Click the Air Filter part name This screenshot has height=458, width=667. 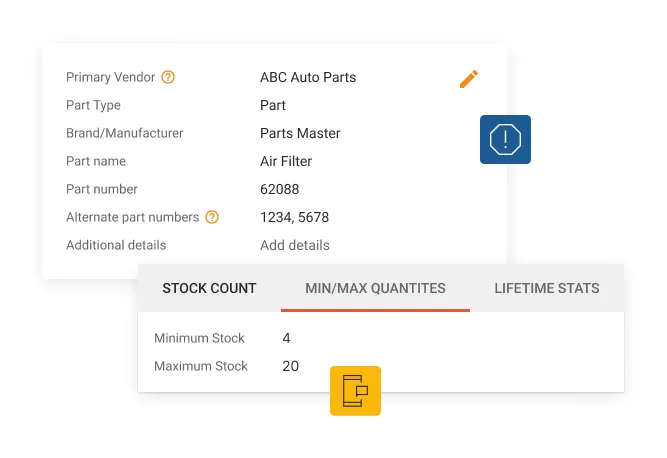[x=286, y=161]
